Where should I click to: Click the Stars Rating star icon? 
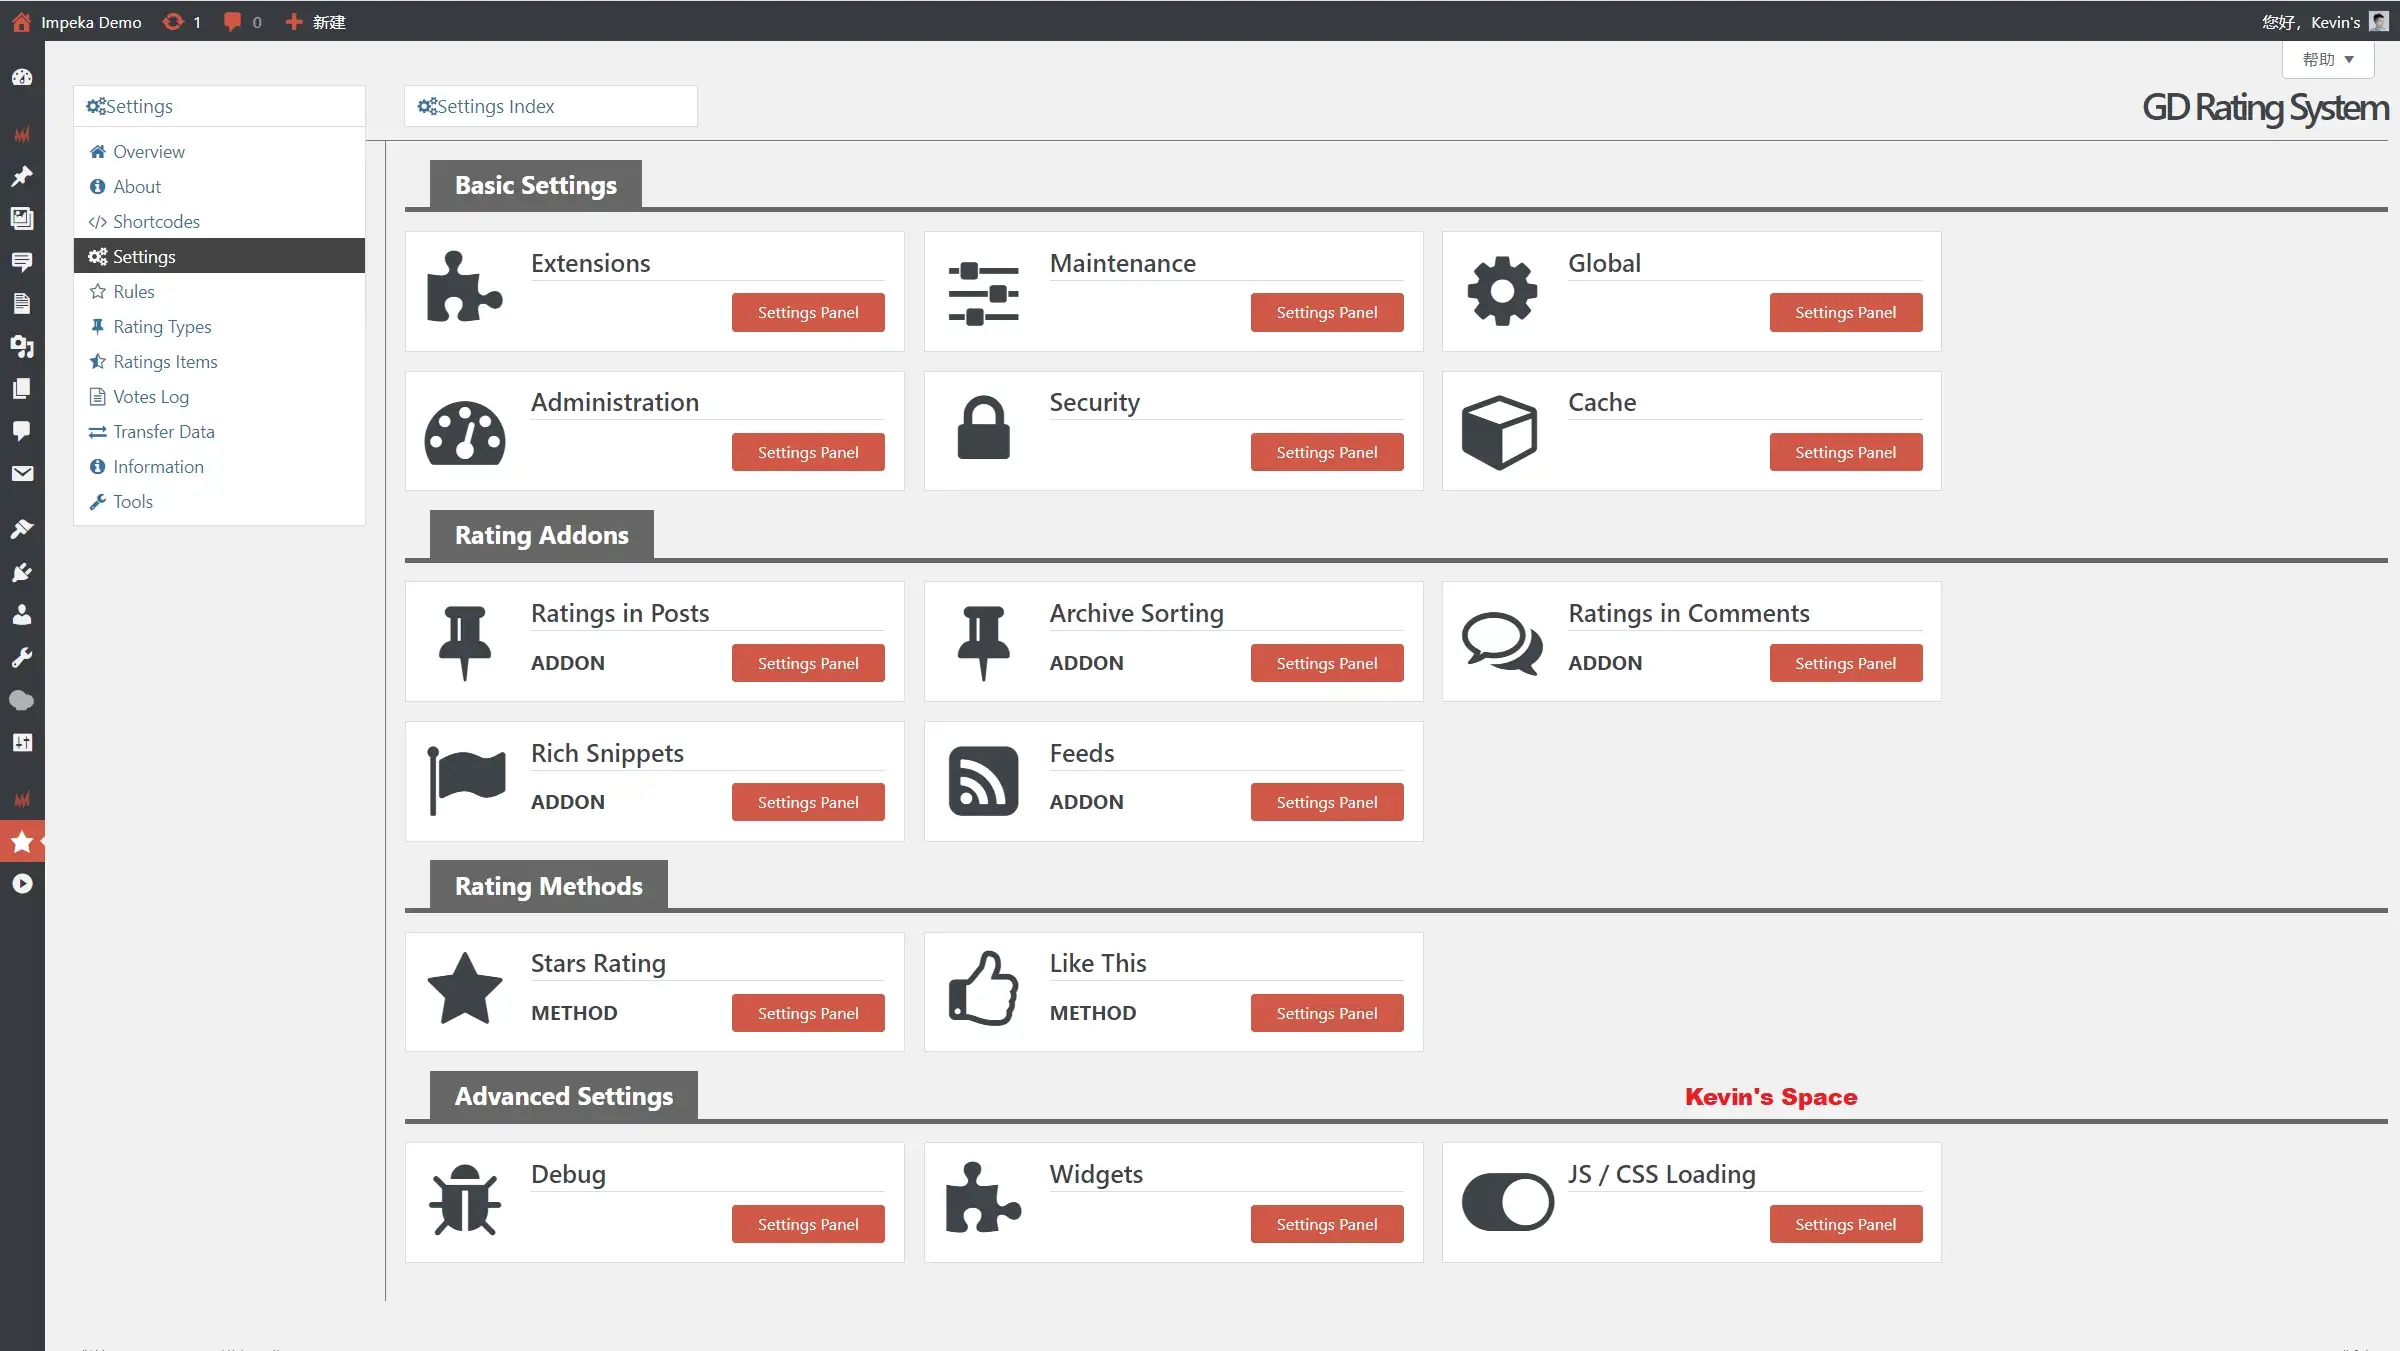(464, 988)
